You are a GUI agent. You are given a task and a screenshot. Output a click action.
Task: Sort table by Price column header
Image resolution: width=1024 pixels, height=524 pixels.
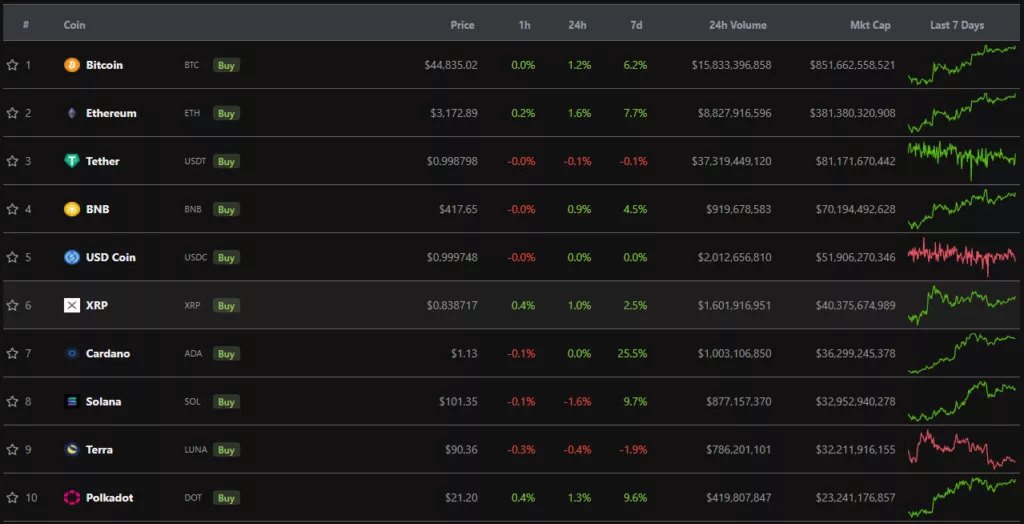pos(462,25)
